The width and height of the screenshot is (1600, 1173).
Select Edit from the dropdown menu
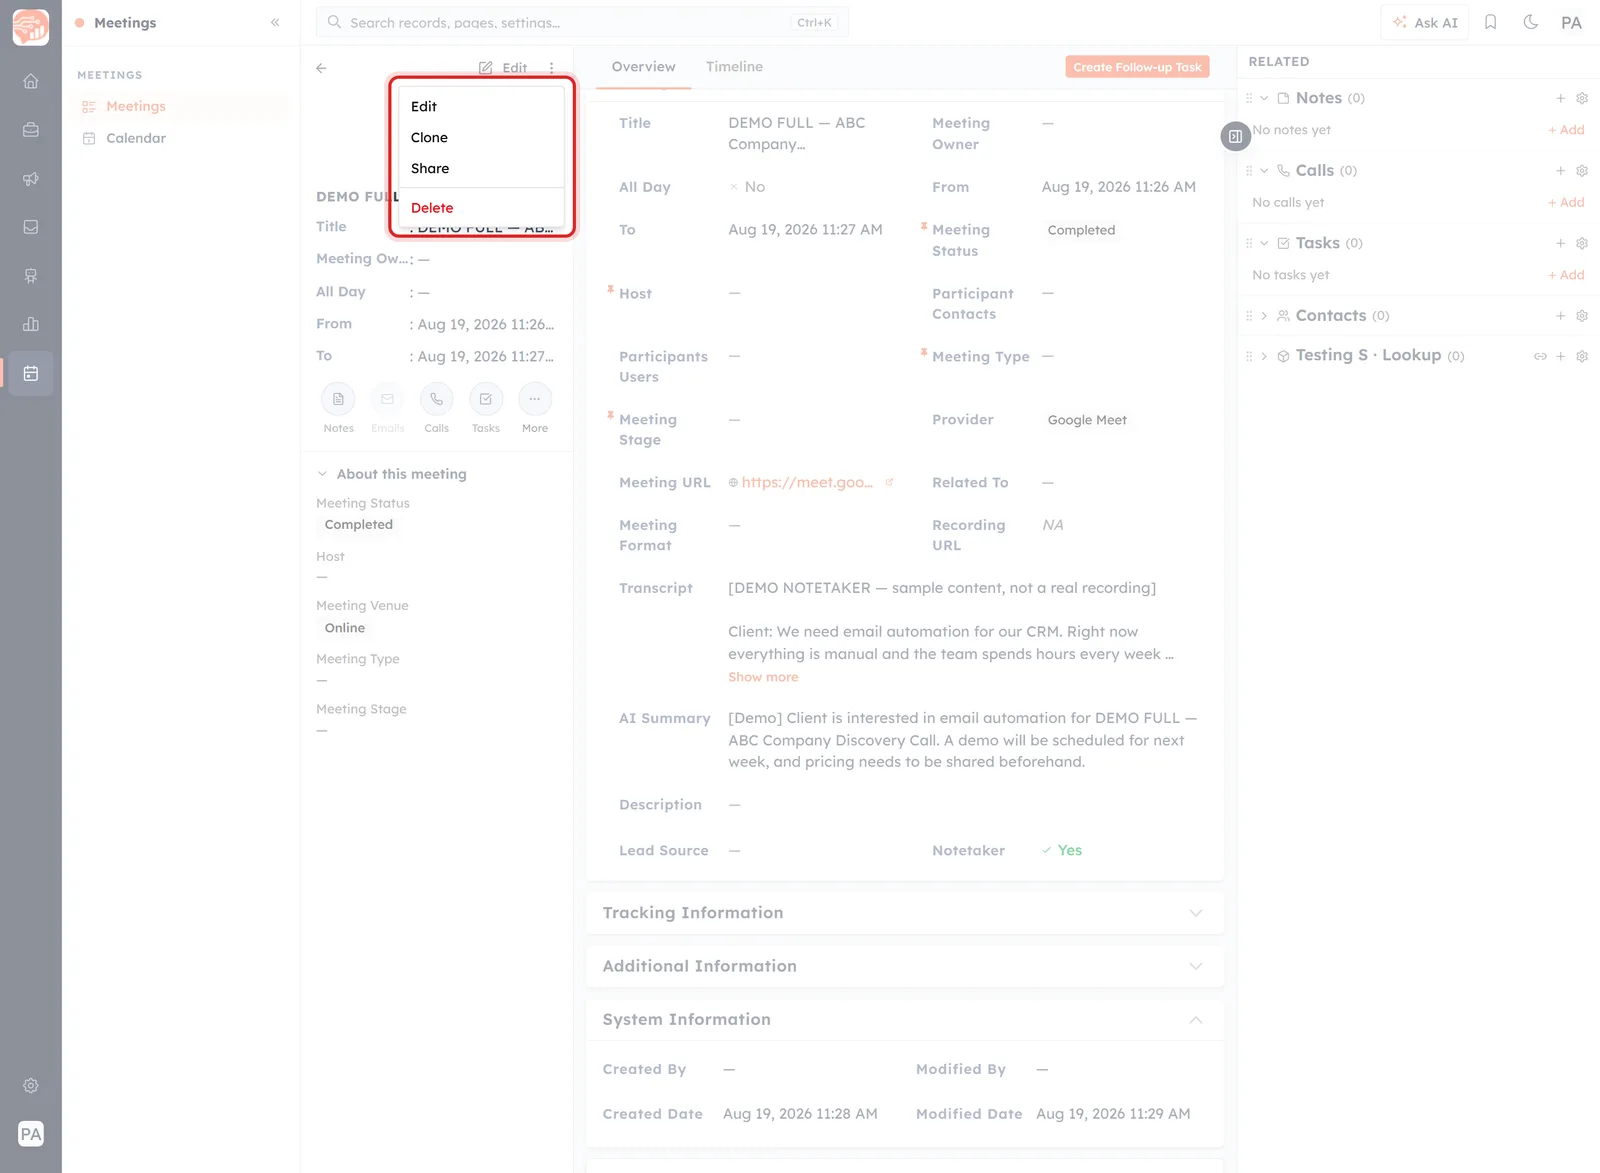click(x=481, y=106)
